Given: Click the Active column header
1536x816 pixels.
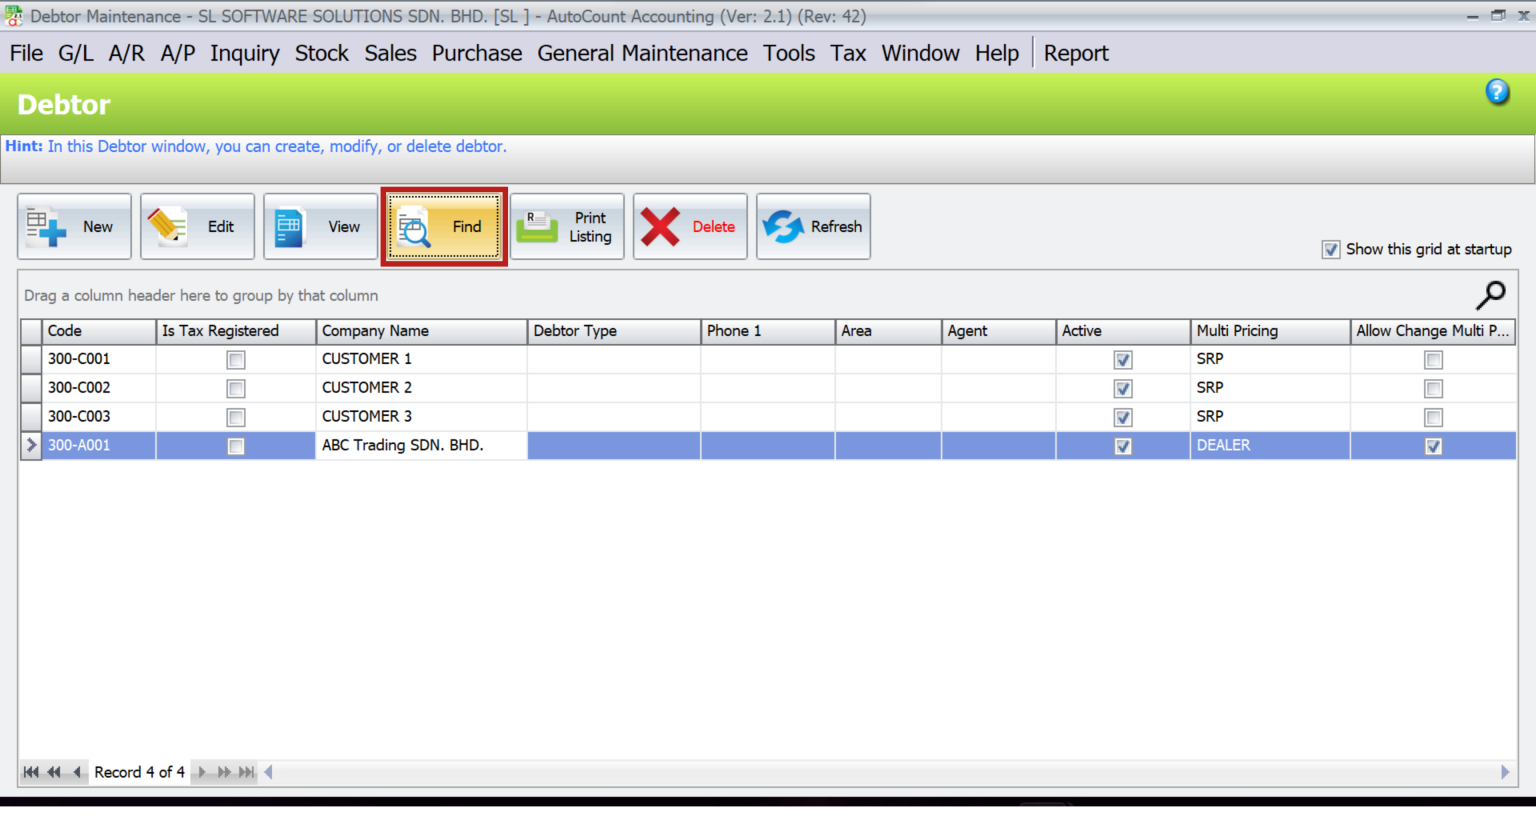Looking at the screenshot, I should click(x=1123, y=331).
